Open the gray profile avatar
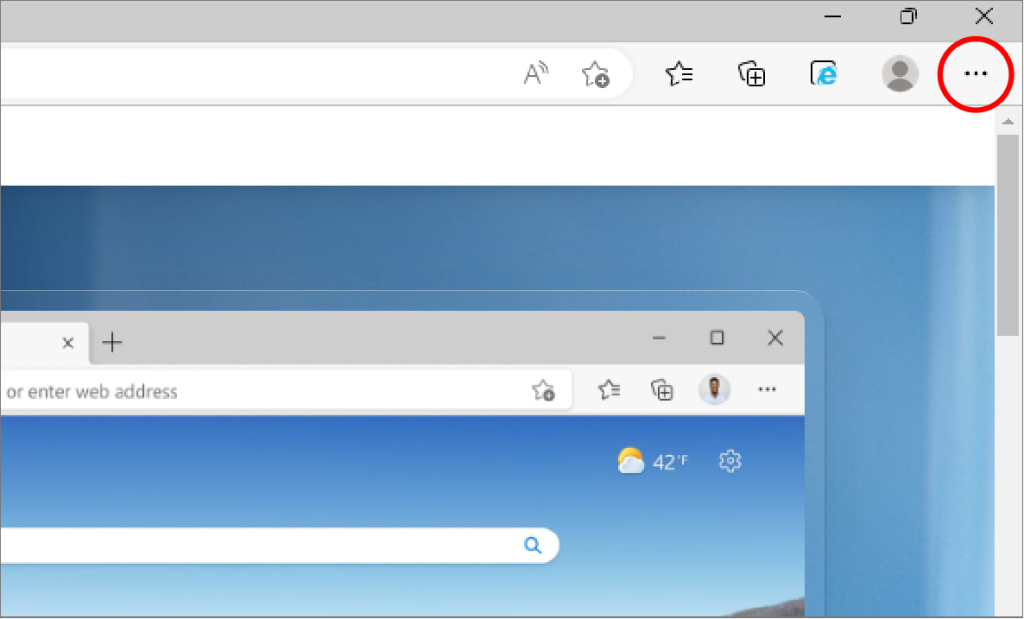Viewport: 1024px width, 619px height. point(900,74)
